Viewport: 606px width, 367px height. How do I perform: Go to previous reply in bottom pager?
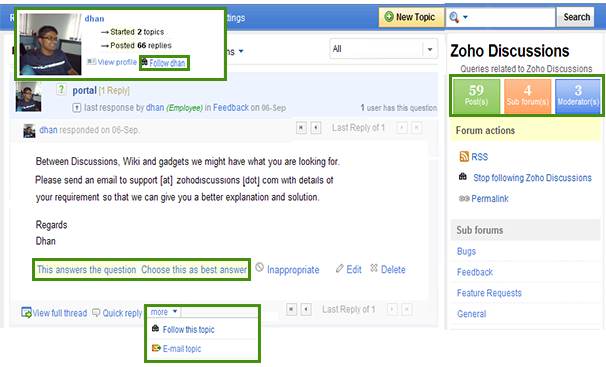(306, 309)
